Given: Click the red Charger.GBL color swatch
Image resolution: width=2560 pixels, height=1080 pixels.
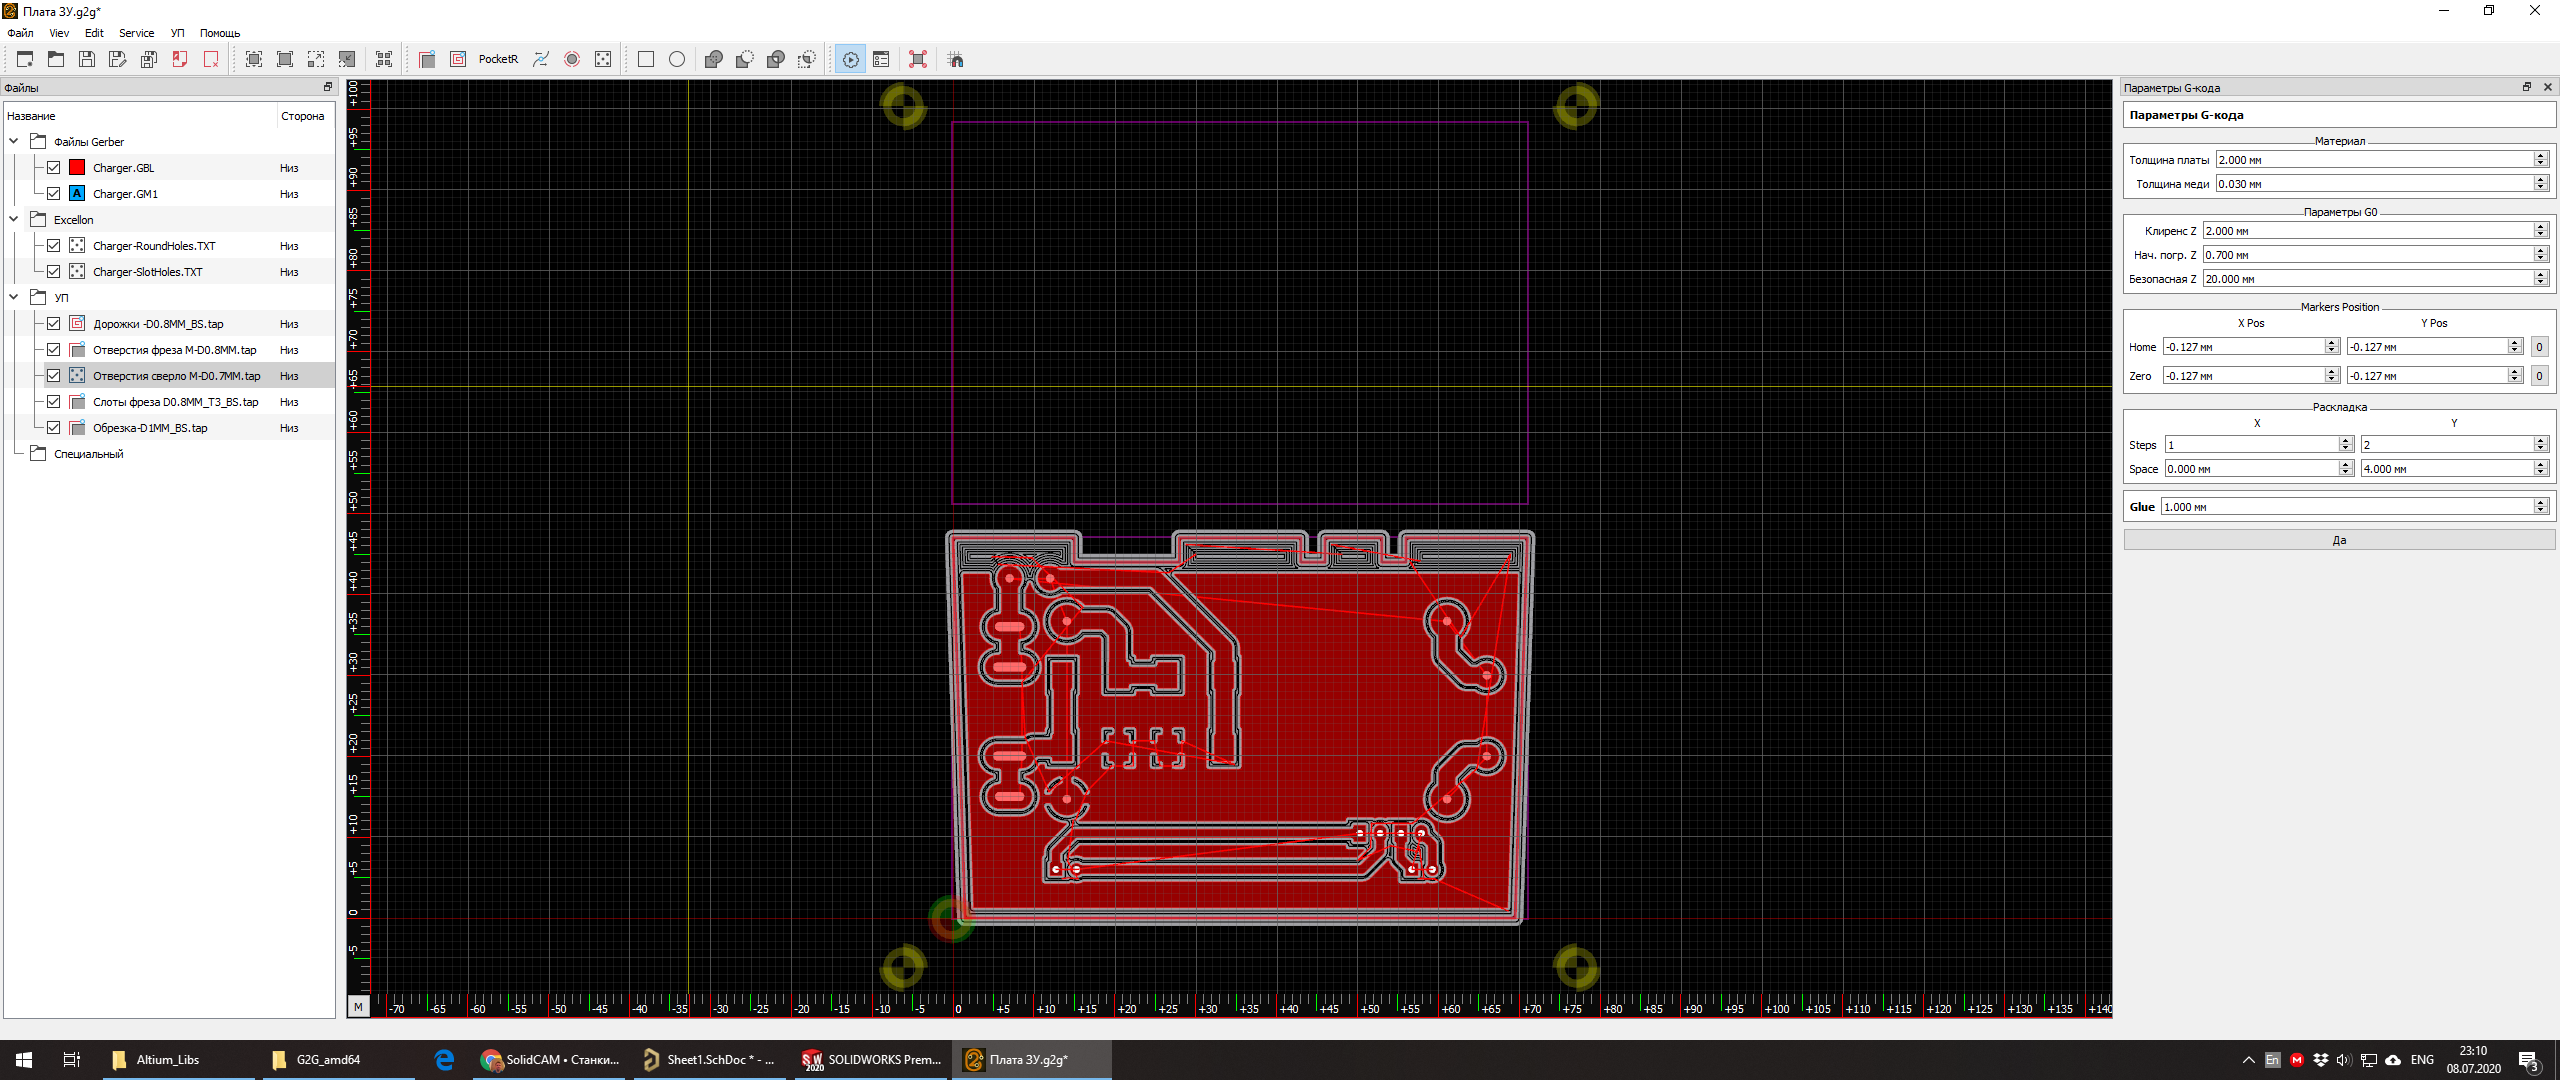Looking at the screenshot, I should click(x=77, y=168).
